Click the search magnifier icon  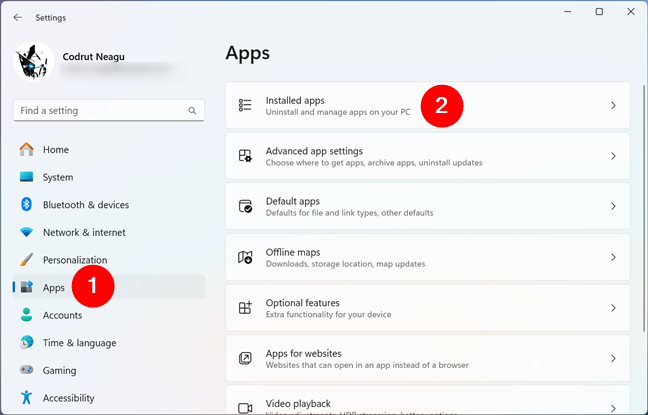(x=191, y=110)
